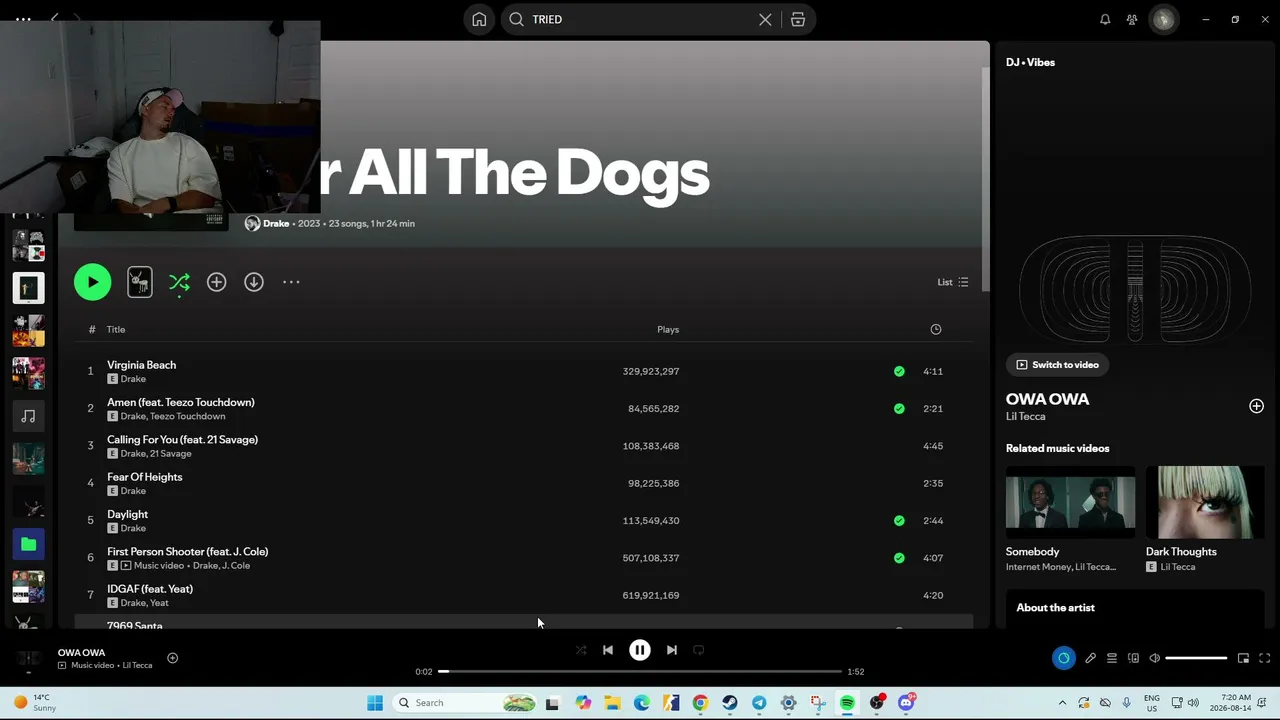1280x720 pixels.
Task: Adjust the Spotify volume slider
Action: 1196,658
